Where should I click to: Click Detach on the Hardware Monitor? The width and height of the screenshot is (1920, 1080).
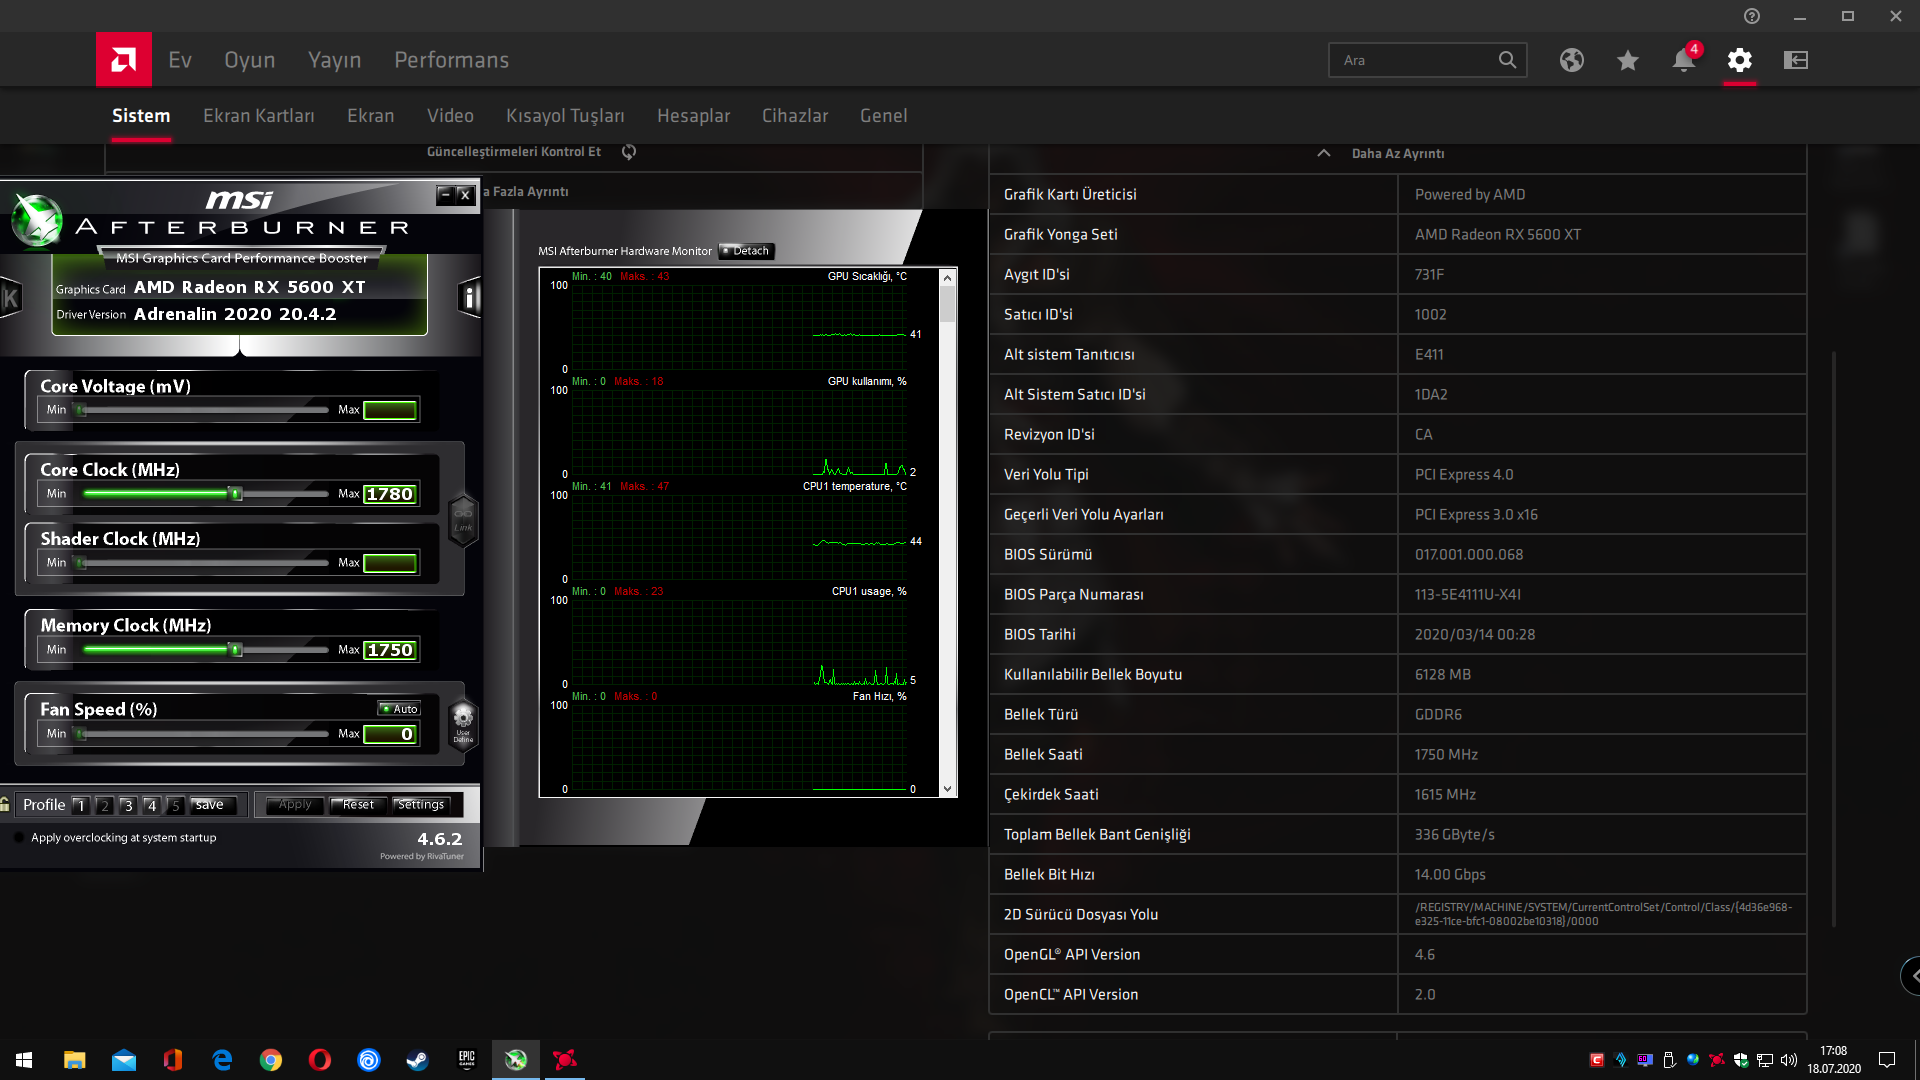(746, 251)
